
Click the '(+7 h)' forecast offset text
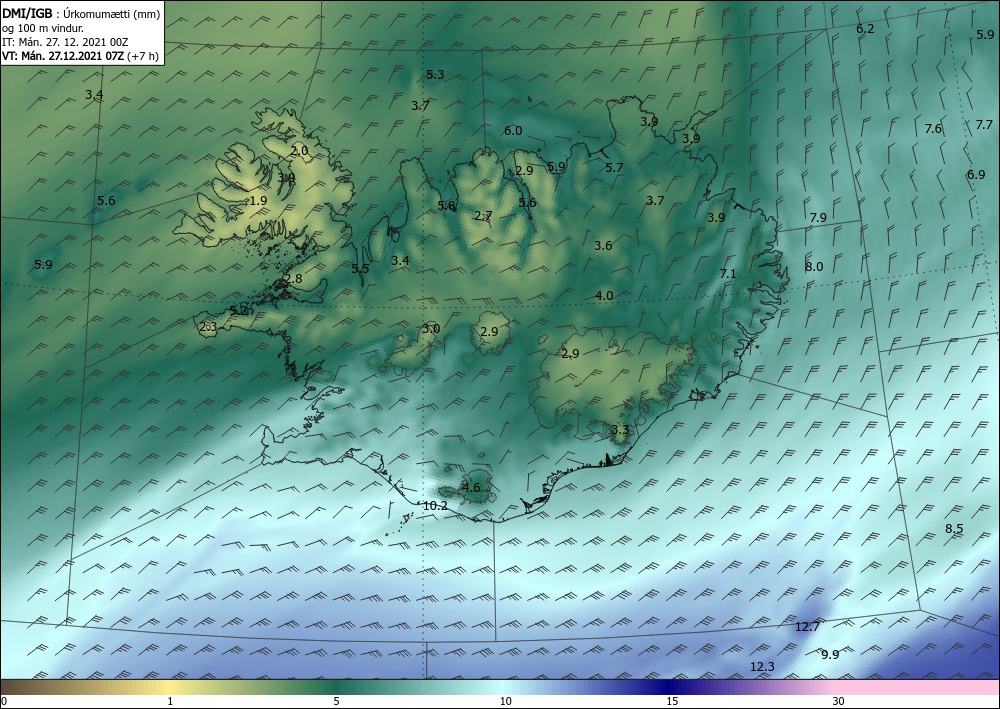tap(143, 56)
